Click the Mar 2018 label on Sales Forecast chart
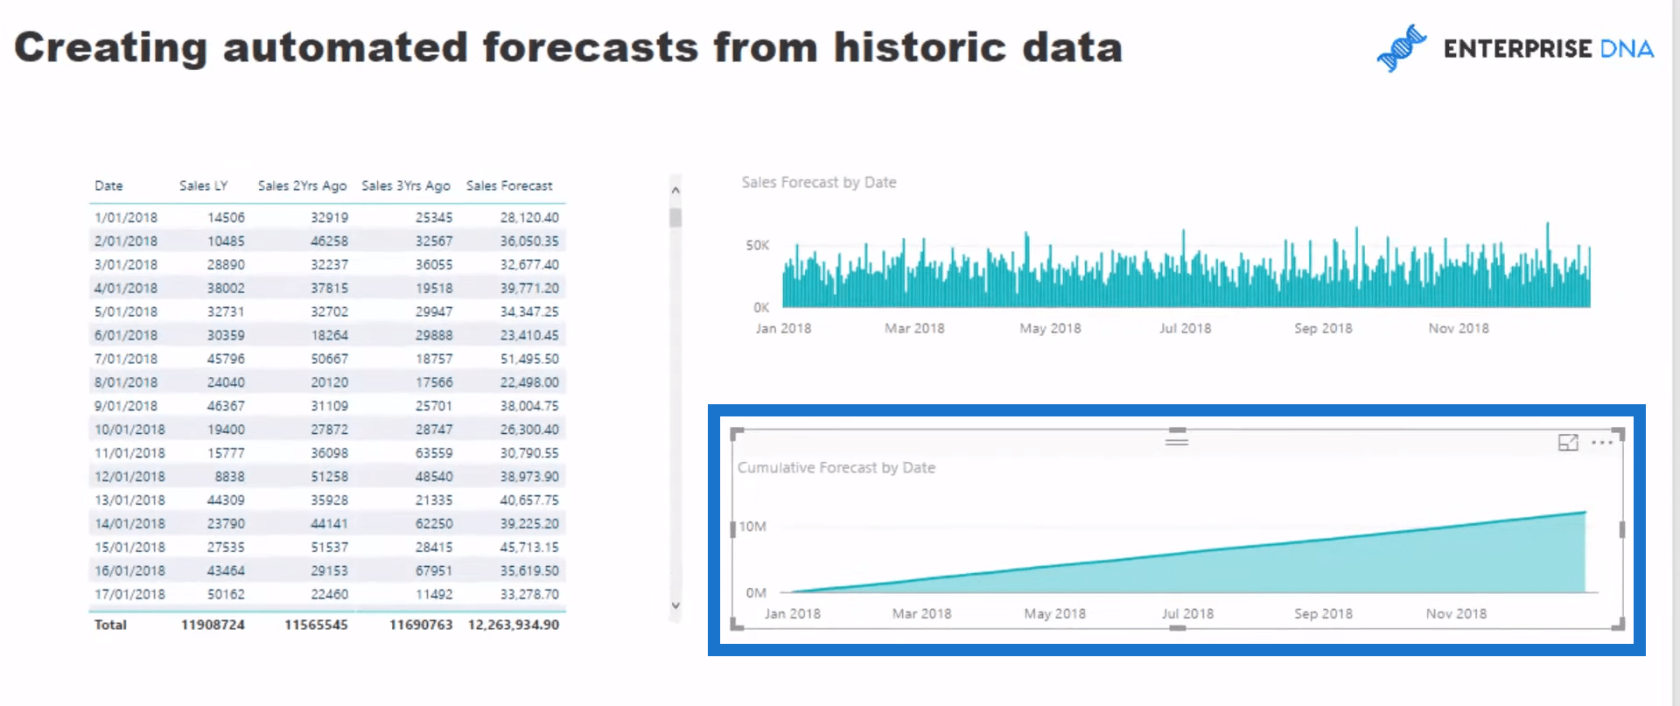The width and height of the screenshot is (1680, 706). click(914, 328)
